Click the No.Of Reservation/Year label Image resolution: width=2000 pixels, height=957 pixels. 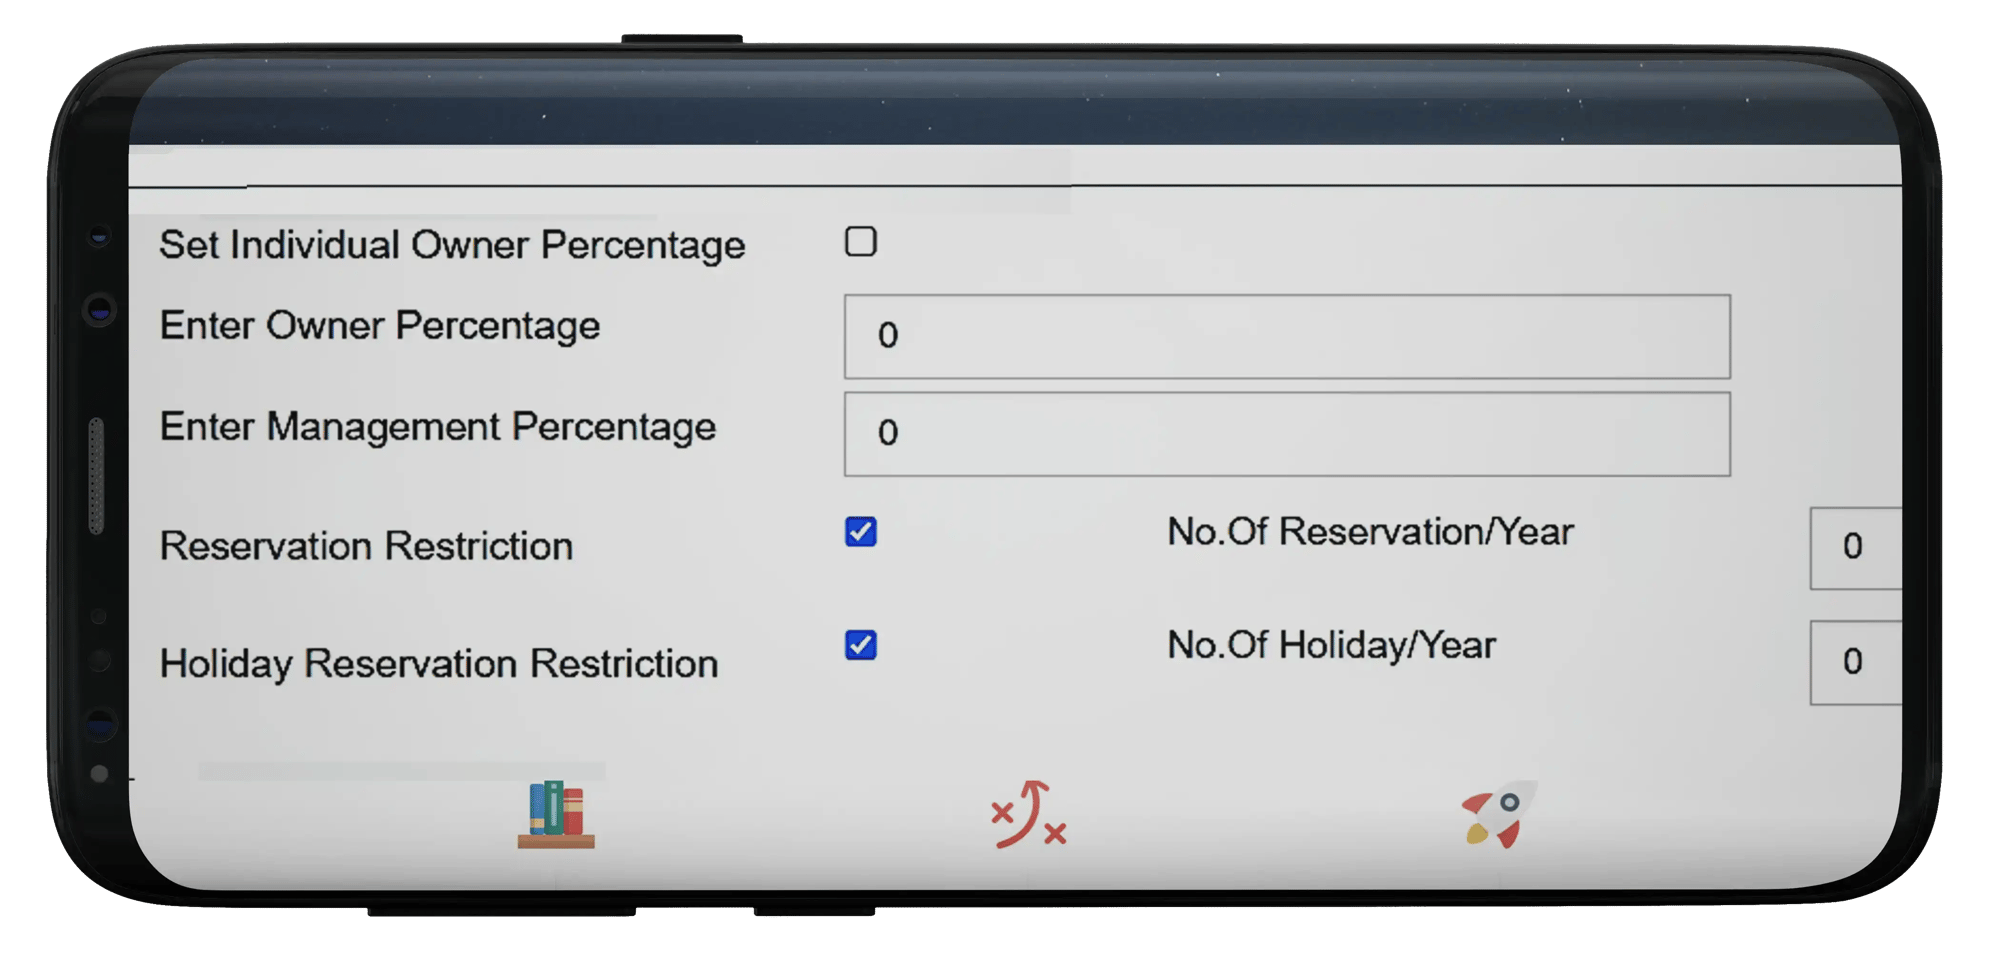(x=1370, y=532)
